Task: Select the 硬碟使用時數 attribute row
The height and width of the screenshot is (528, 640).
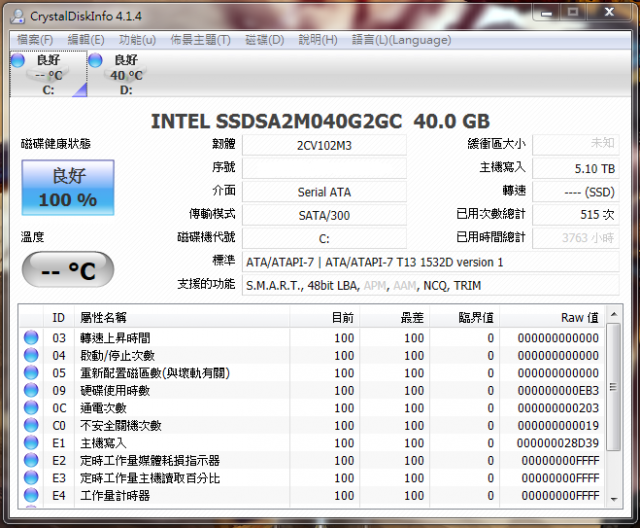Action: [312, 390]
